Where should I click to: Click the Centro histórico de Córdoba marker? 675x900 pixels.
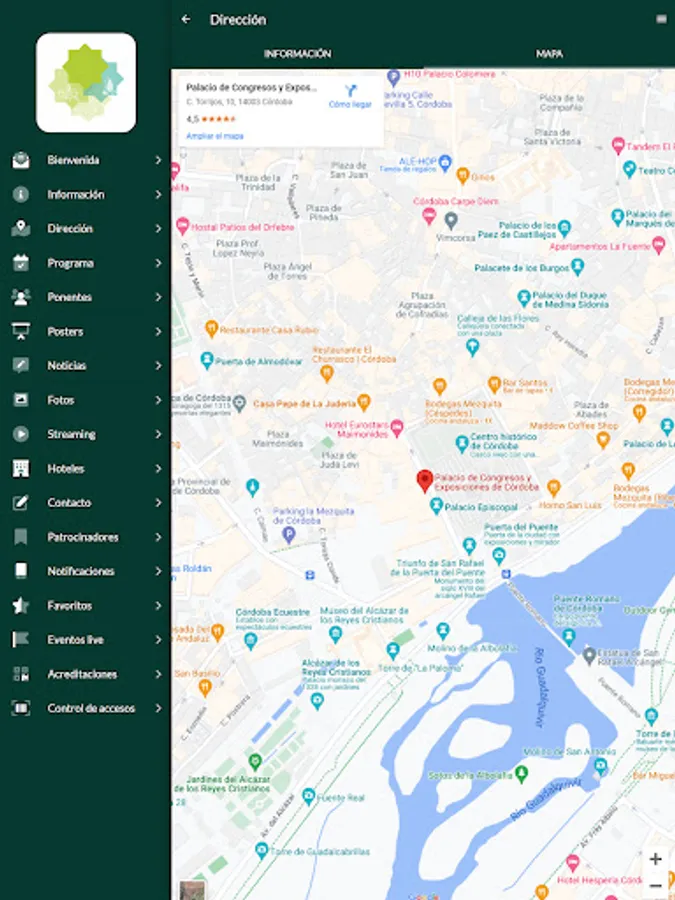click(462, 444)
